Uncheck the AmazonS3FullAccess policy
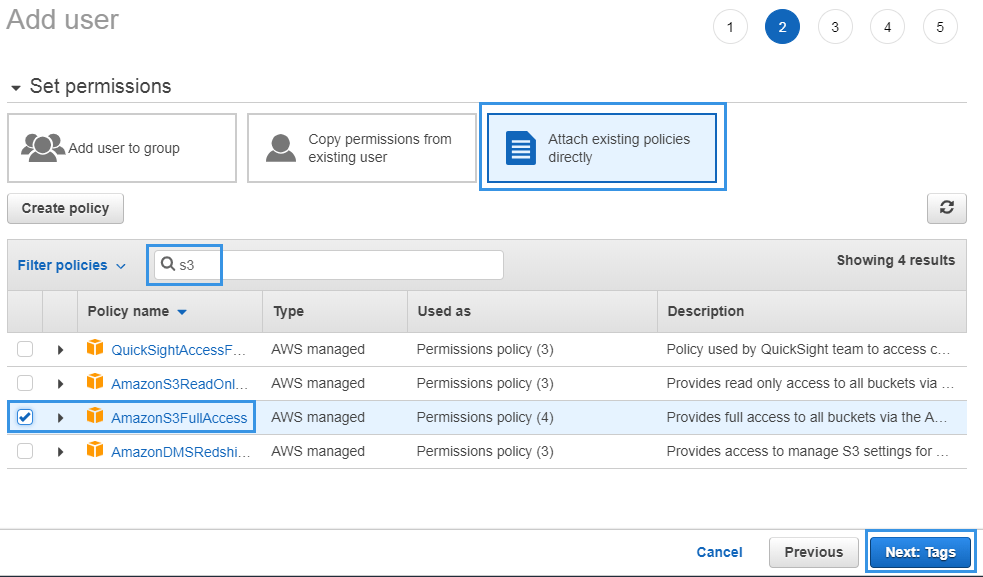The height and width of the screenshot is (577, 983). click(x=24, y=417)
